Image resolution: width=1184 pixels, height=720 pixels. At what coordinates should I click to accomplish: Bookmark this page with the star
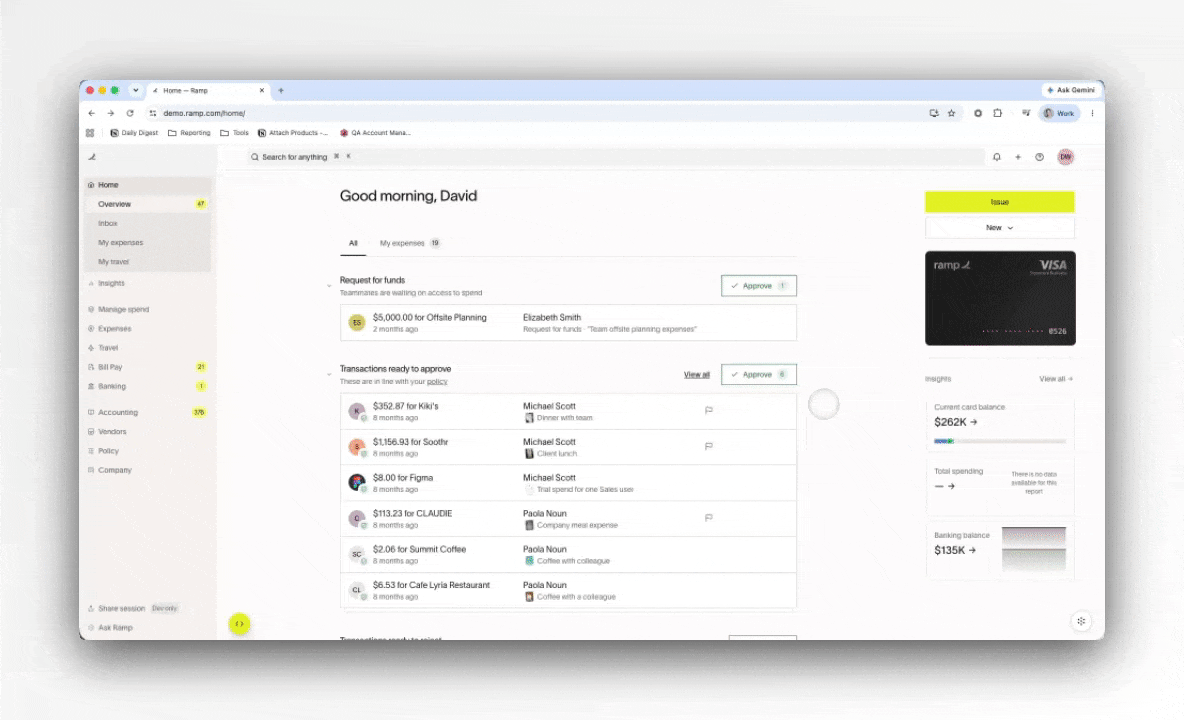pos(951,113)
